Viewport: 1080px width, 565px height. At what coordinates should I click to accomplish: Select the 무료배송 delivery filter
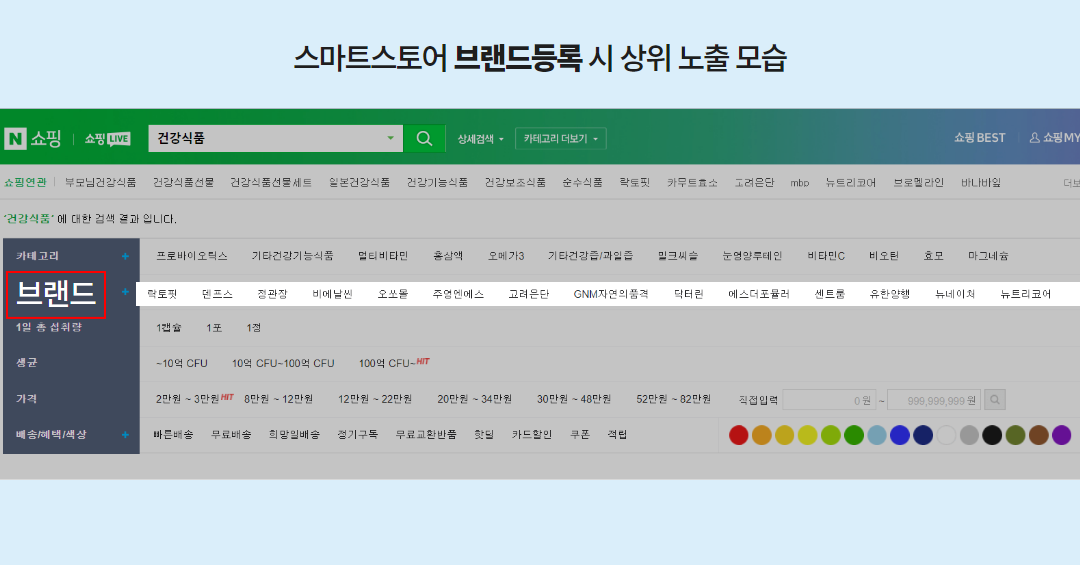click(x=231, y=435)
